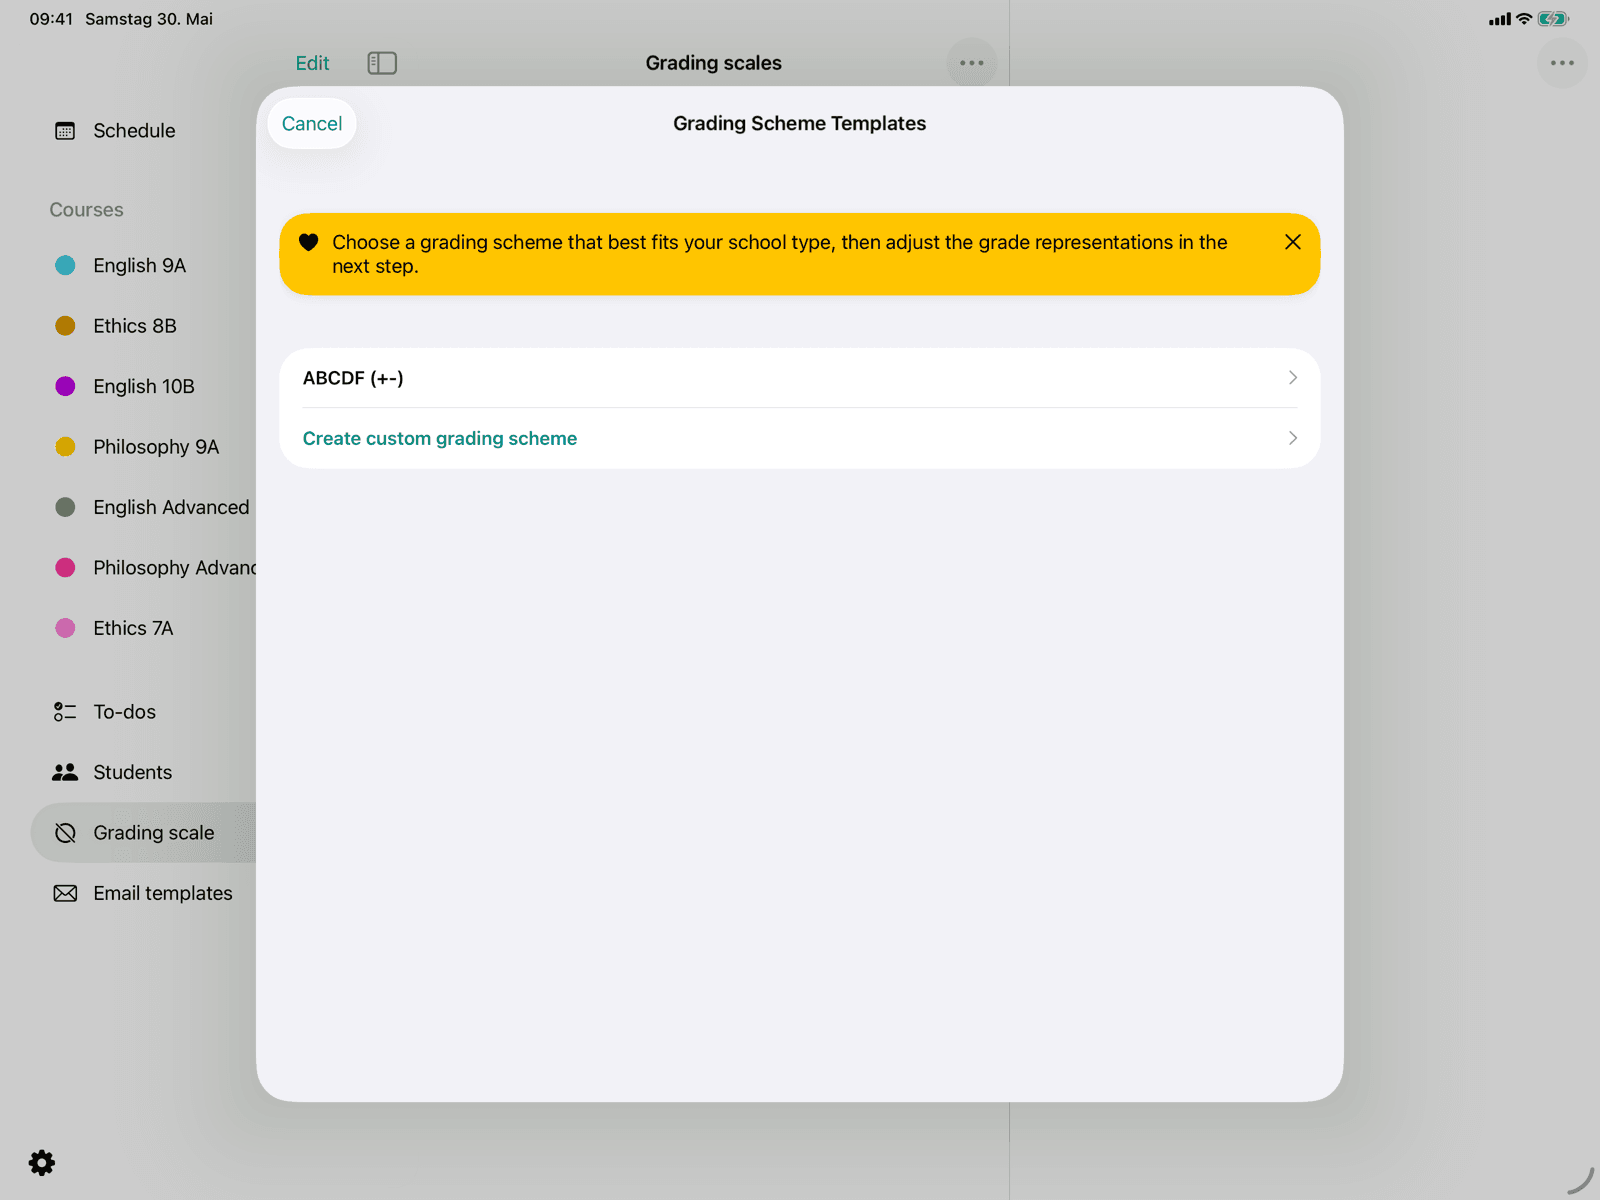Click the Philosophy Advanced pink color dot
1600x1200 pixels.
pyautogui.click(x=65, y=568)
